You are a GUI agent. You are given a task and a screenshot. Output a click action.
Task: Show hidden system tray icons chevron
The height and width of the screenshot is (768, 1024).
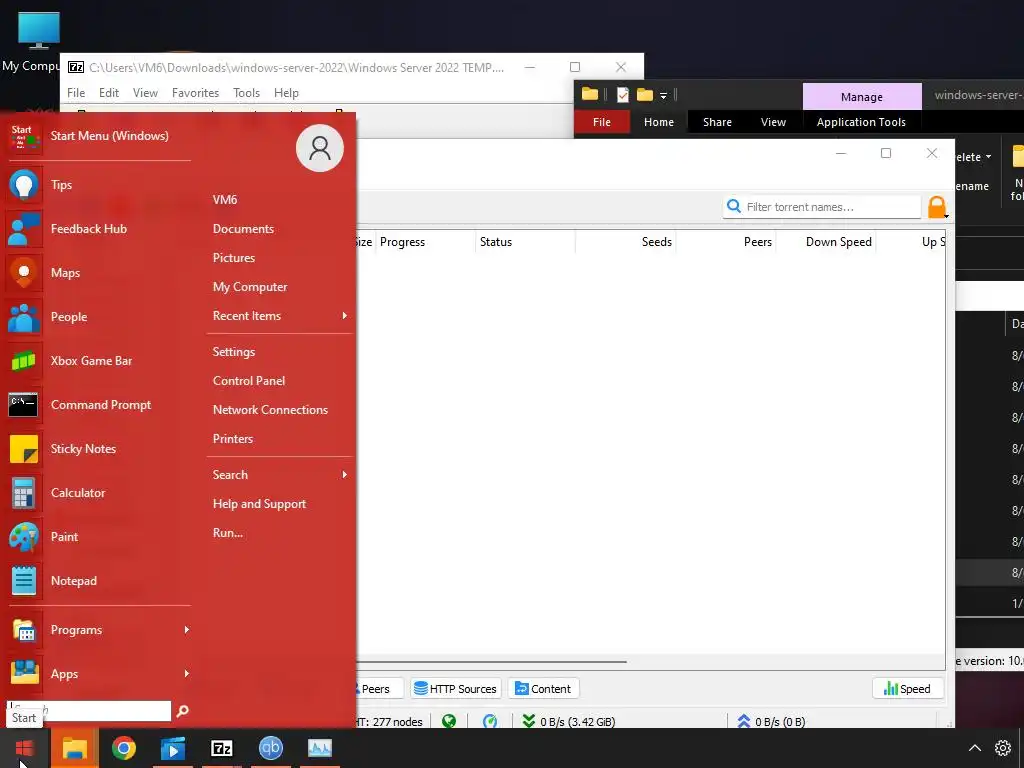pyautogui.click(x=974, y=748)
